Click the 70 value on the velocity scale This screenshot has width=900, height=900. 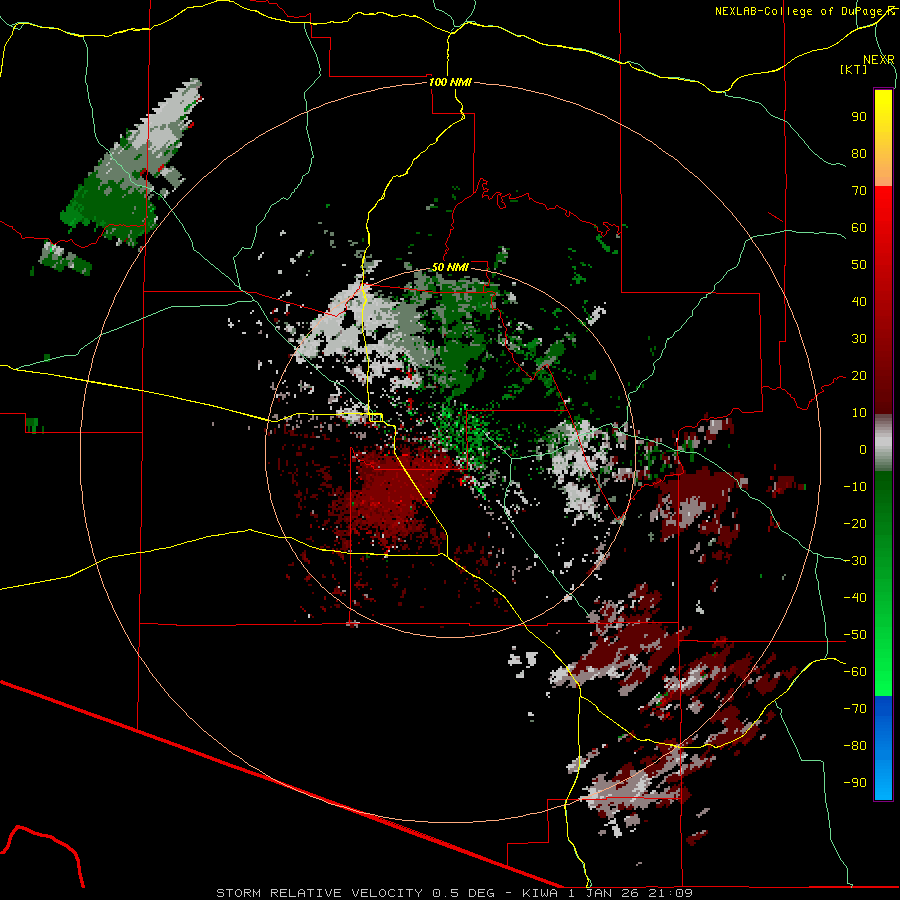tap(859, 191)
